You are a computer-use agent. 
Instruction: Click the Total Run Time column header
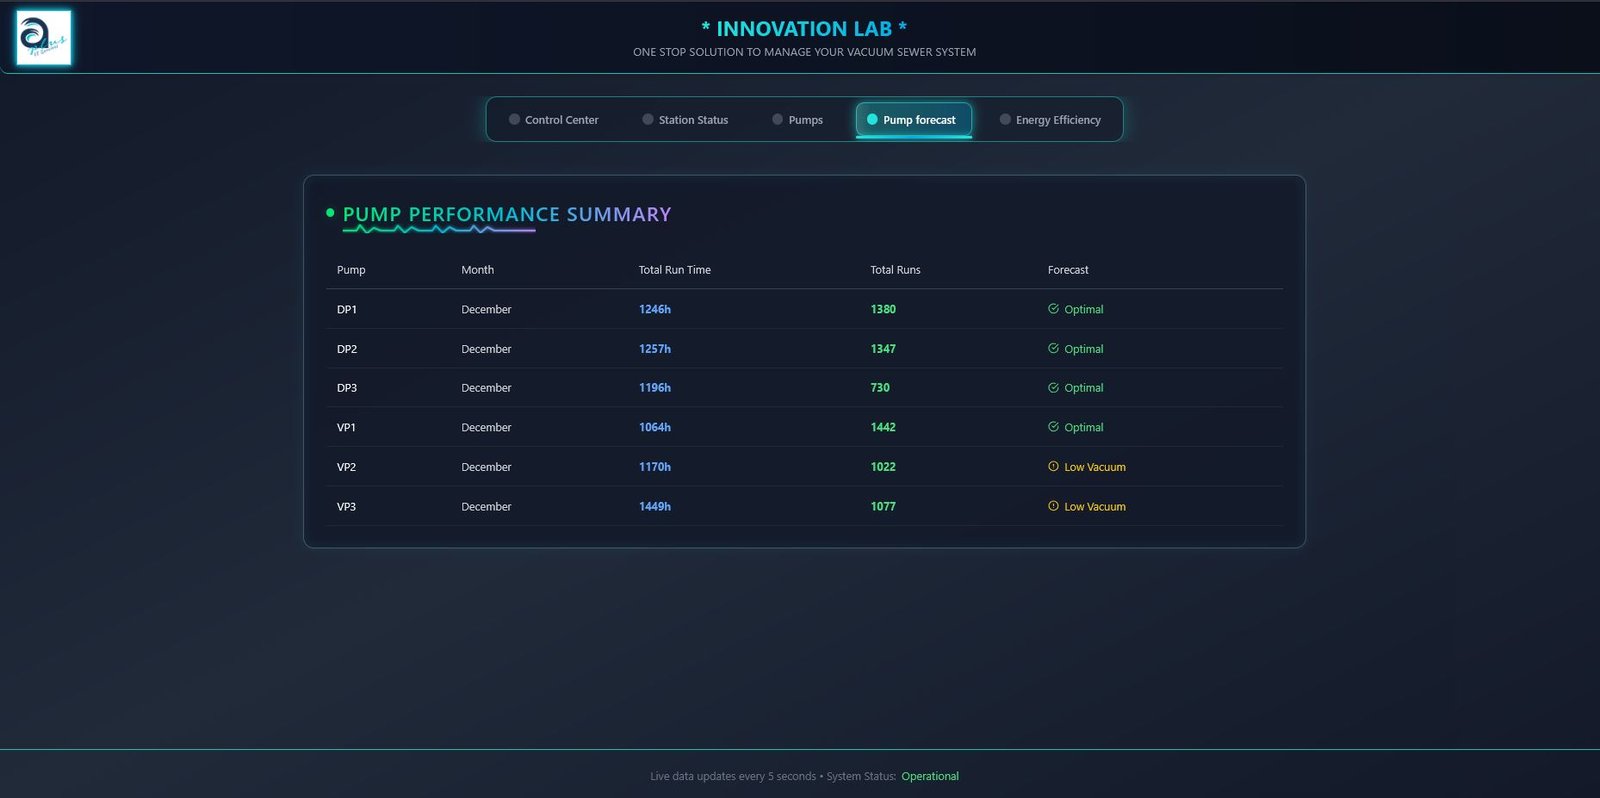675,270
